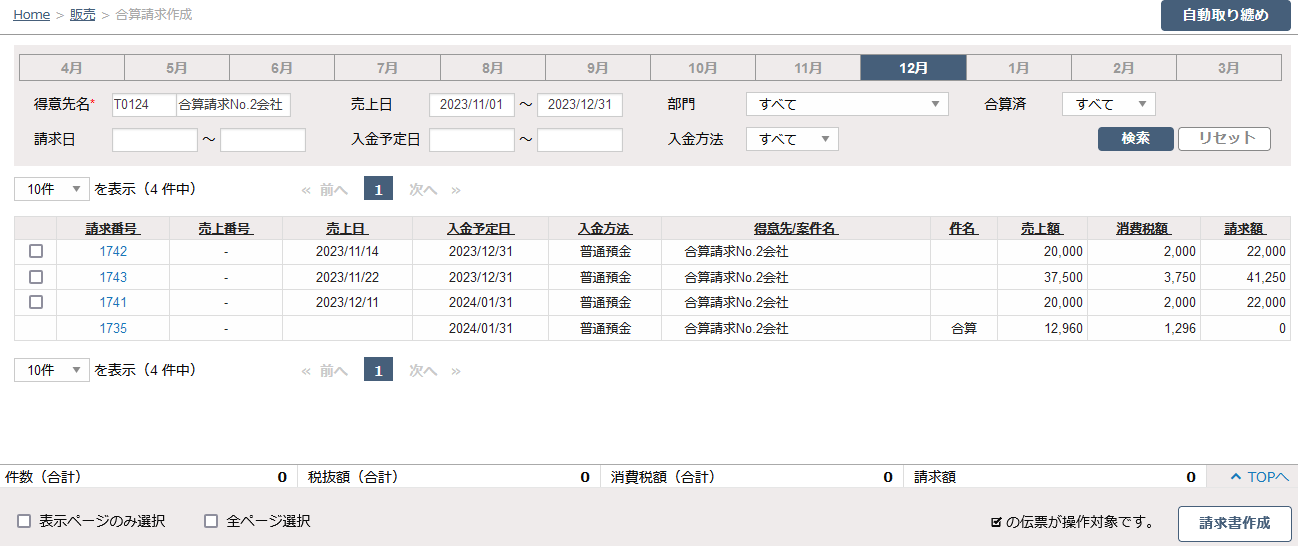
Task: Sort by 請求額 column header
Action: point(1245,229)
